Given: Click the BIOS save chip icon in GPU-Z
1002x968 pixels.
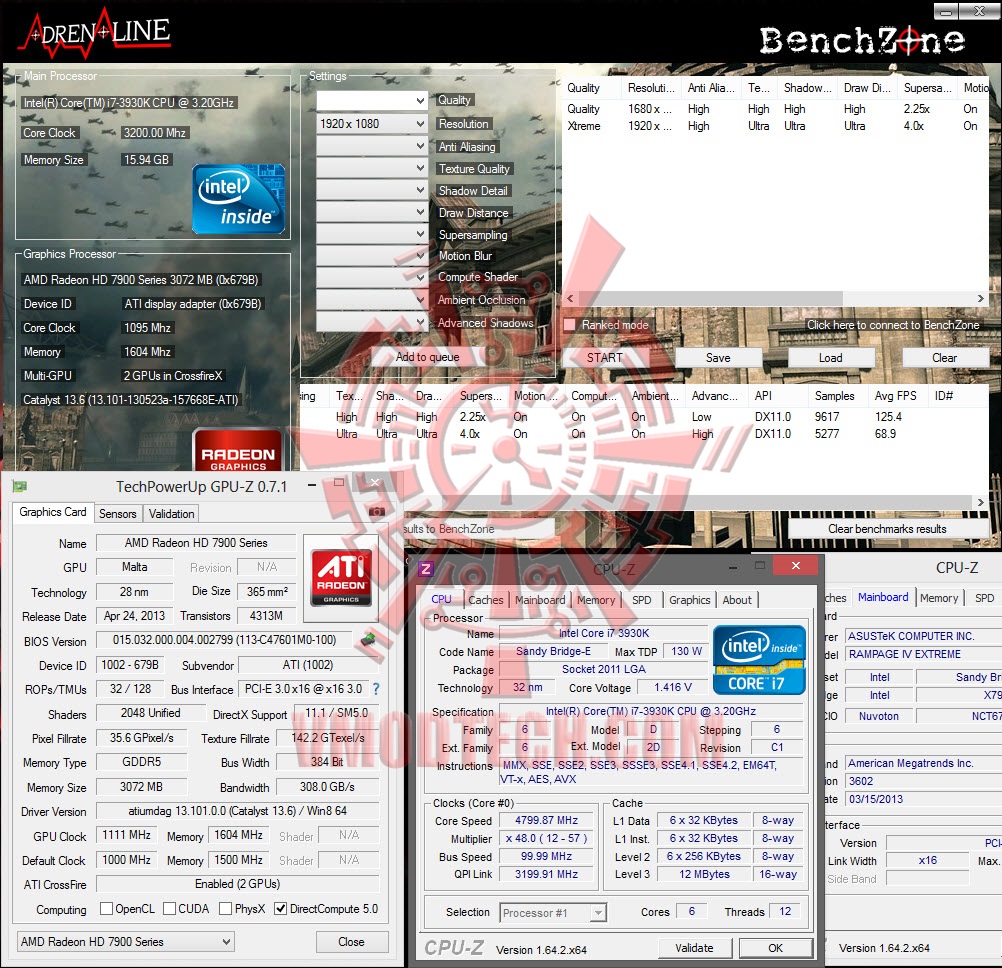Looking at the screenshot, I should coord(368,639).
